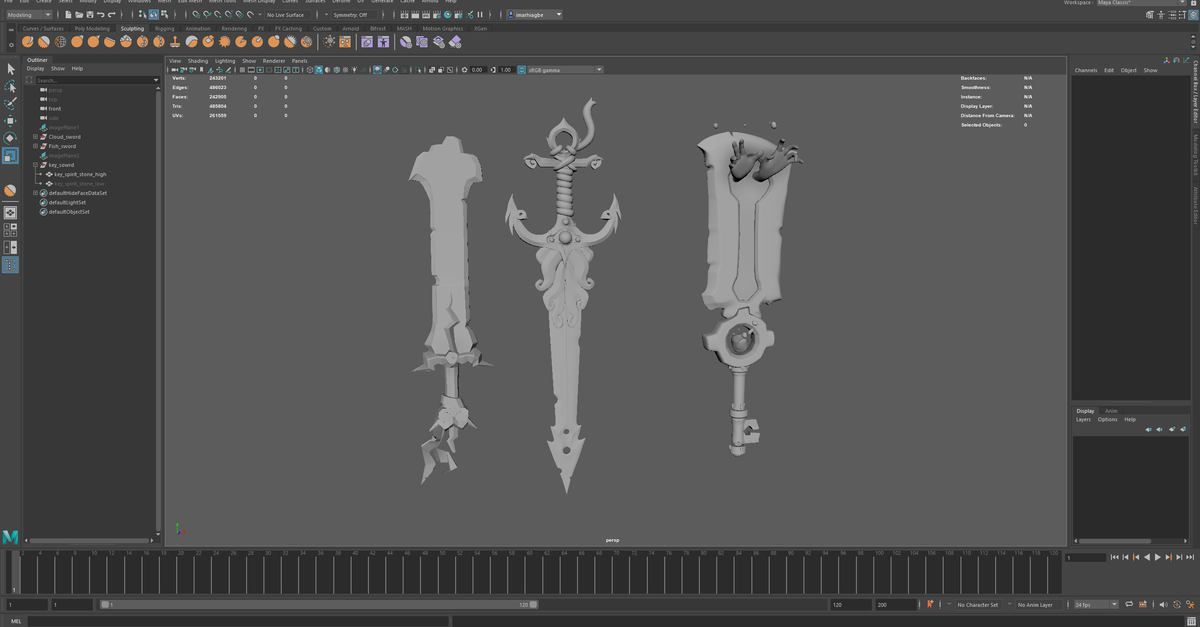Open the Mesh Display menu

click(258, 2)
